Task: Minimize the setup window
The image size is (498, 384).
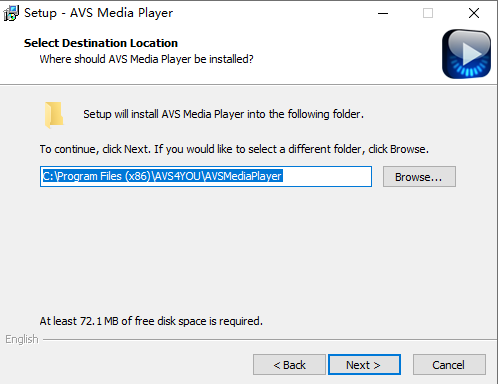Action: pos(383,13)
